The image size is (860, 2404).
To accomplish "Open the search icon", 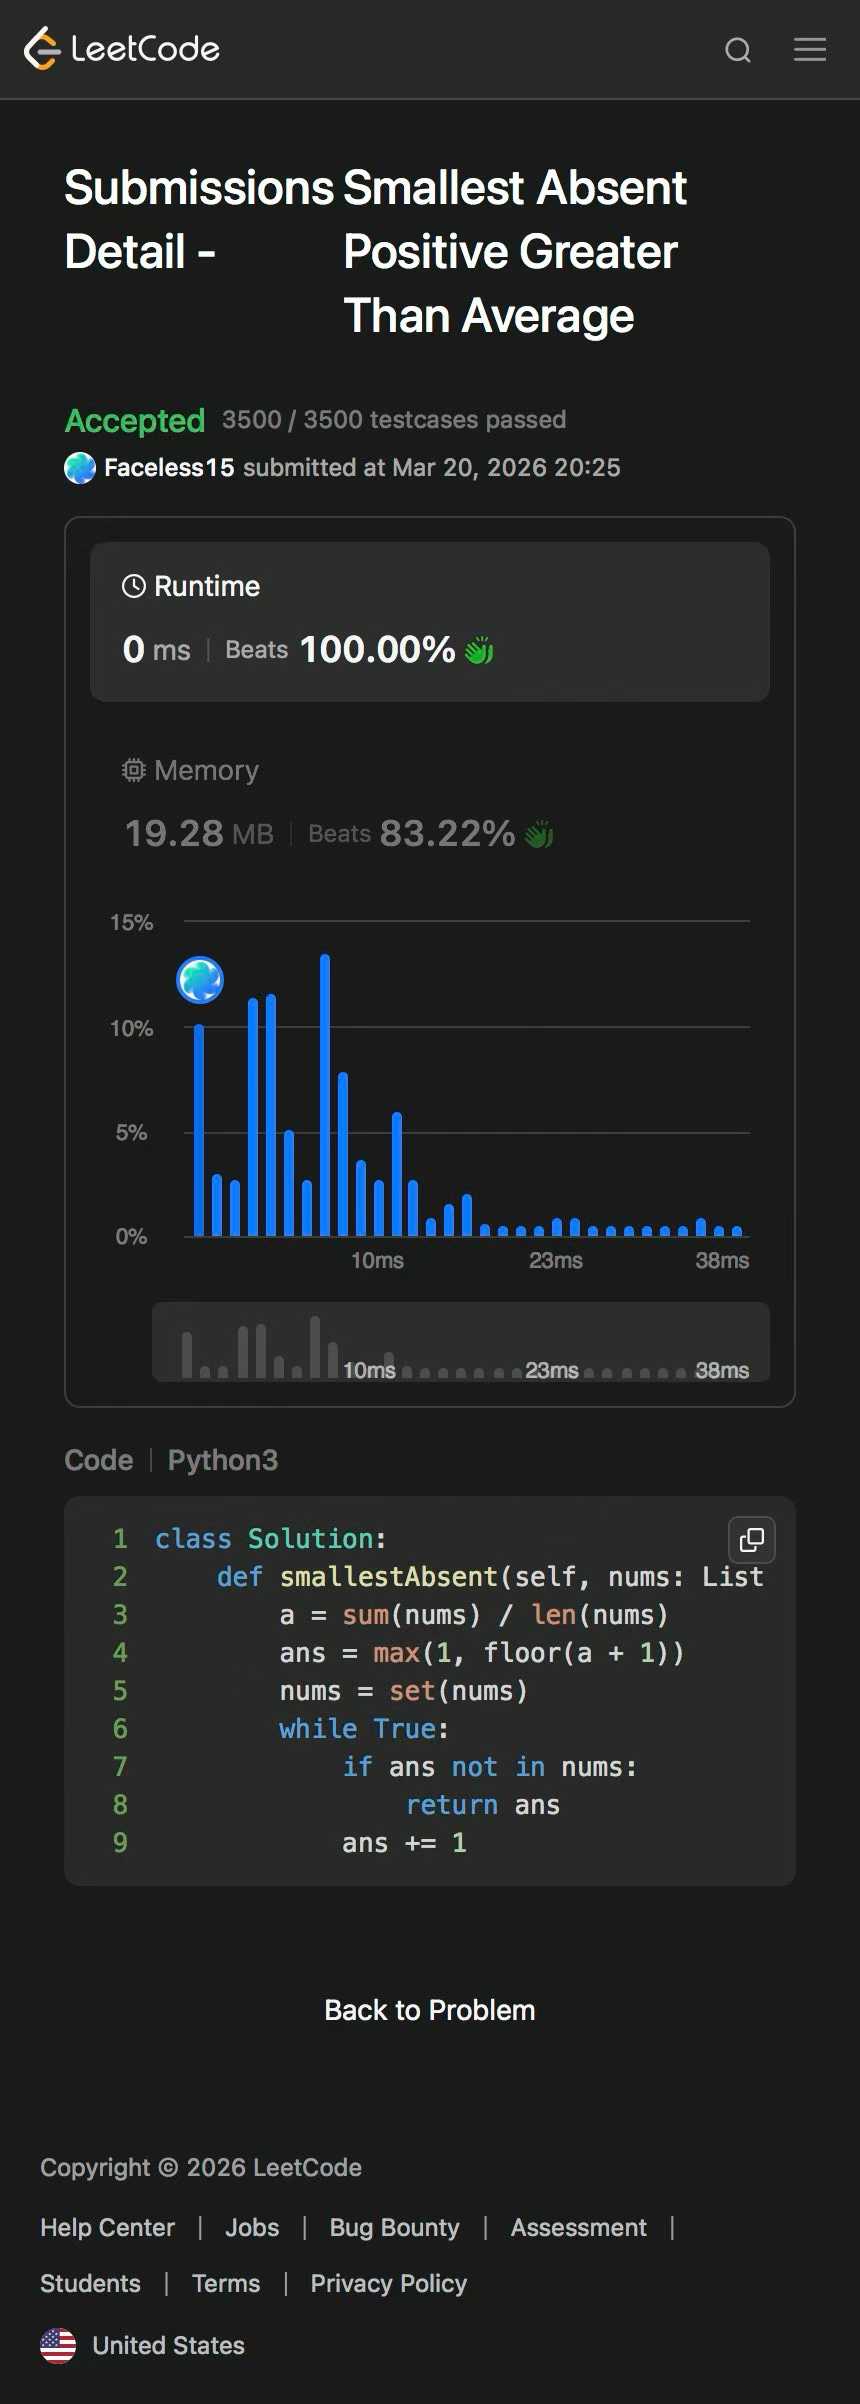I will [738, 50].
